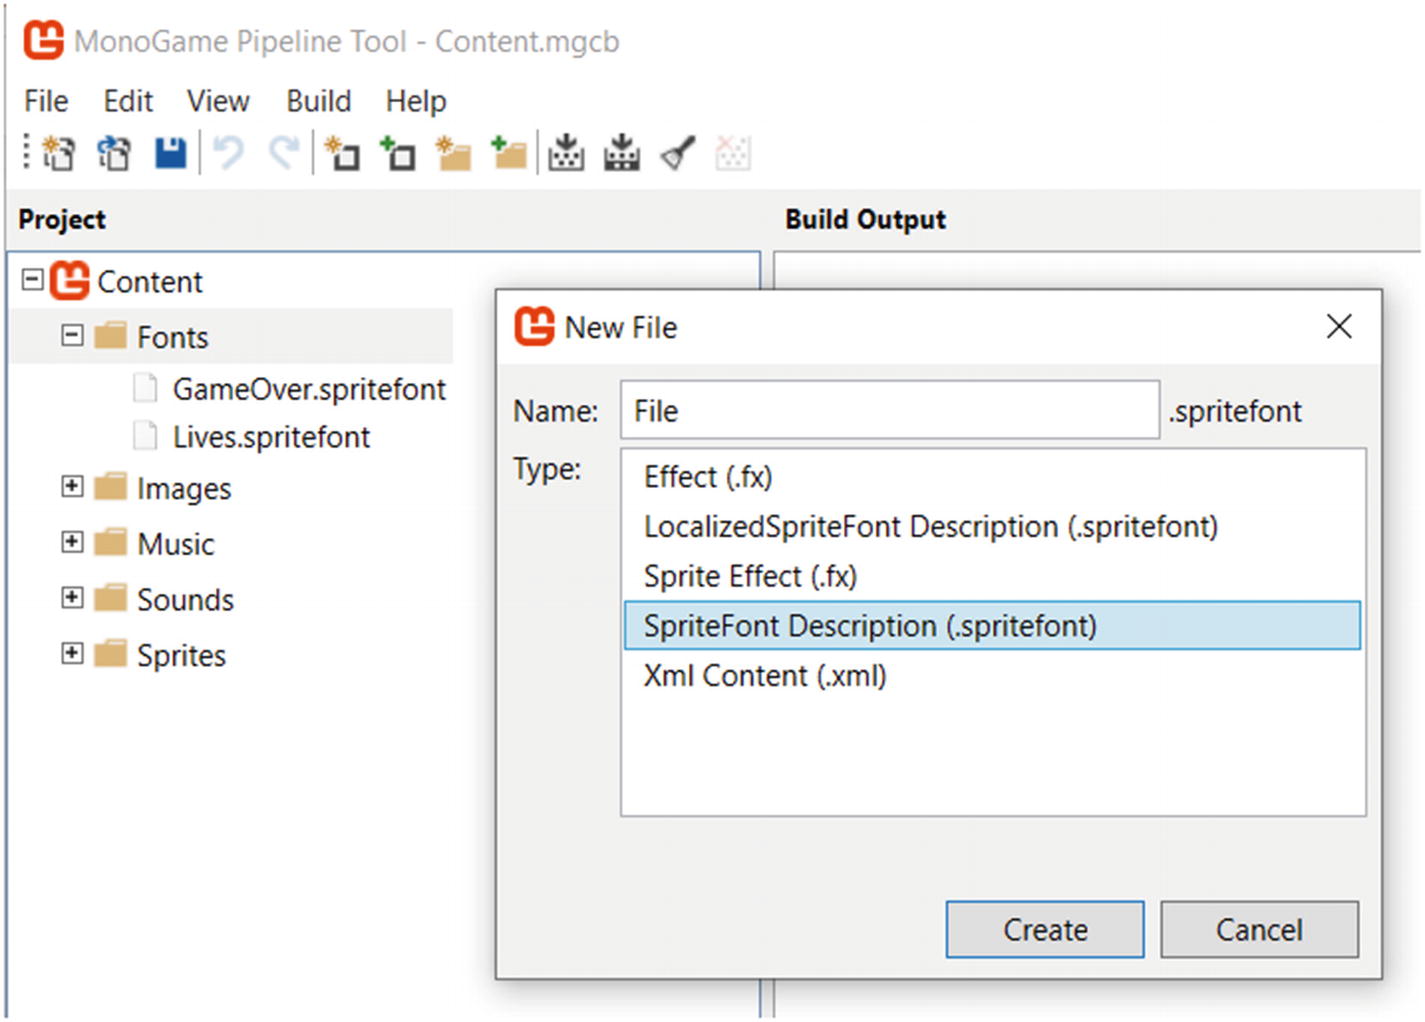The width and height of the screenshot is (1425, 1022).
Task: Select Lives.spritefont in the project tree
Action: (x=271, y=437)
